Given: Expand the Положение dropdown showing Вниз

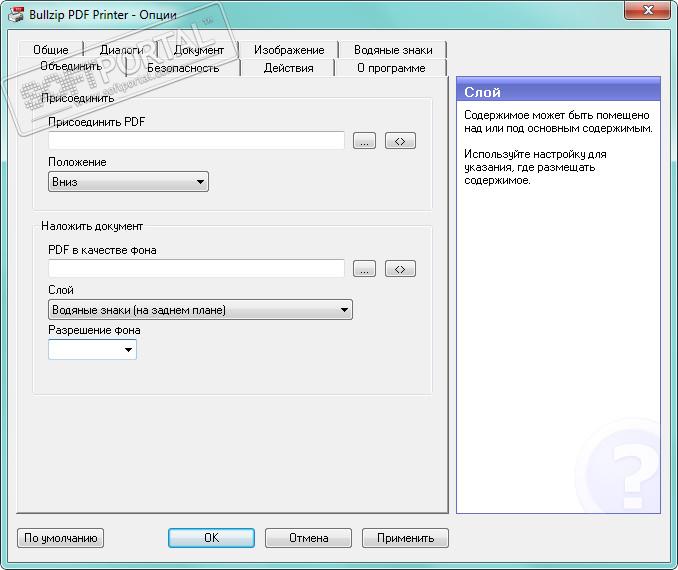Looking at the screenshot, I should tap(128, 182).
